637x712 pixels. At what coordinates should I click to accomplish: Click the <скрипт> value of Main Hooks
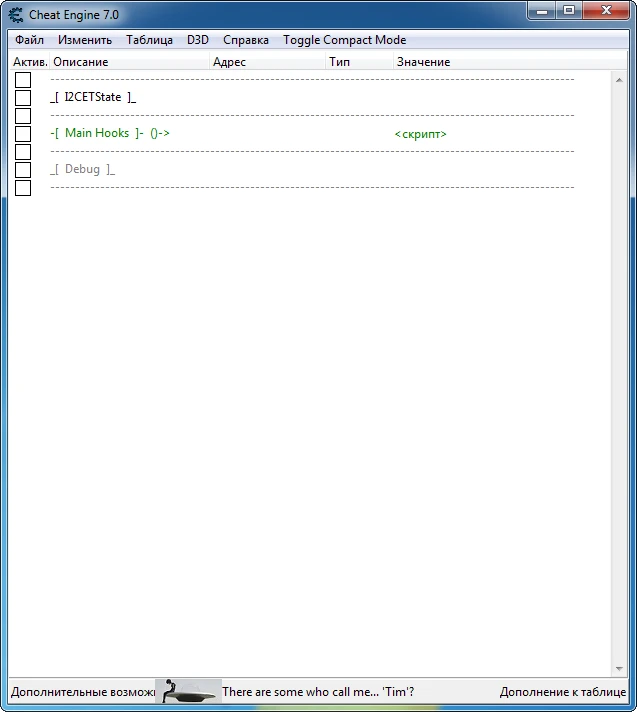420,134
